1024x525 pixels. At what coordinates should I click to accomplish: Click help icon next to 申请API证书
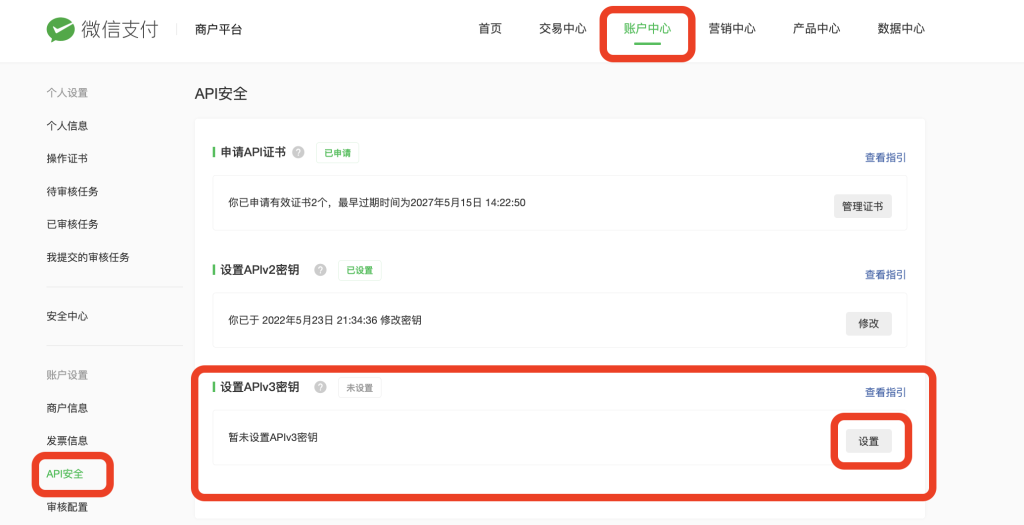click(x=298, y=153)
